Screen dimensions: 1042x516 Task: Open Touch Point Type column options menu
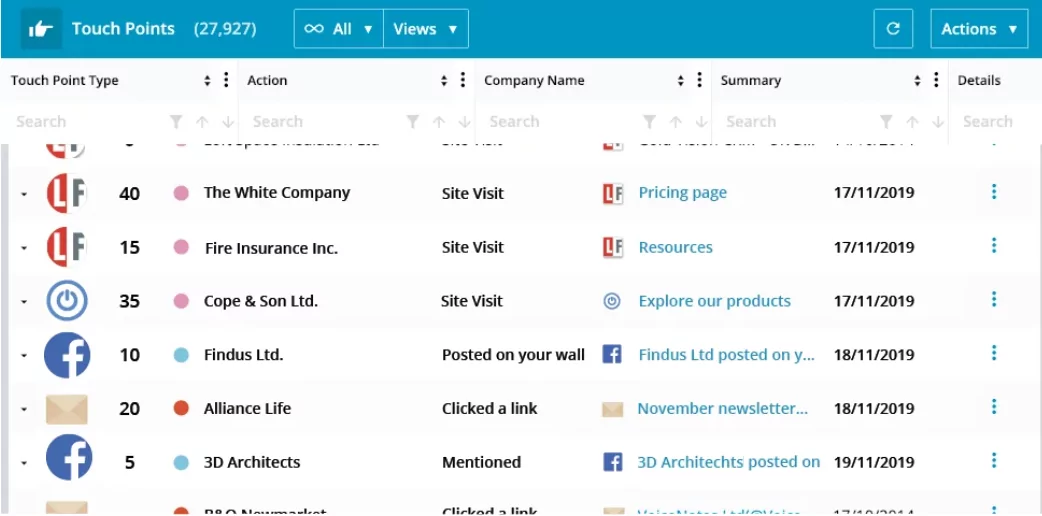[226, 80]
